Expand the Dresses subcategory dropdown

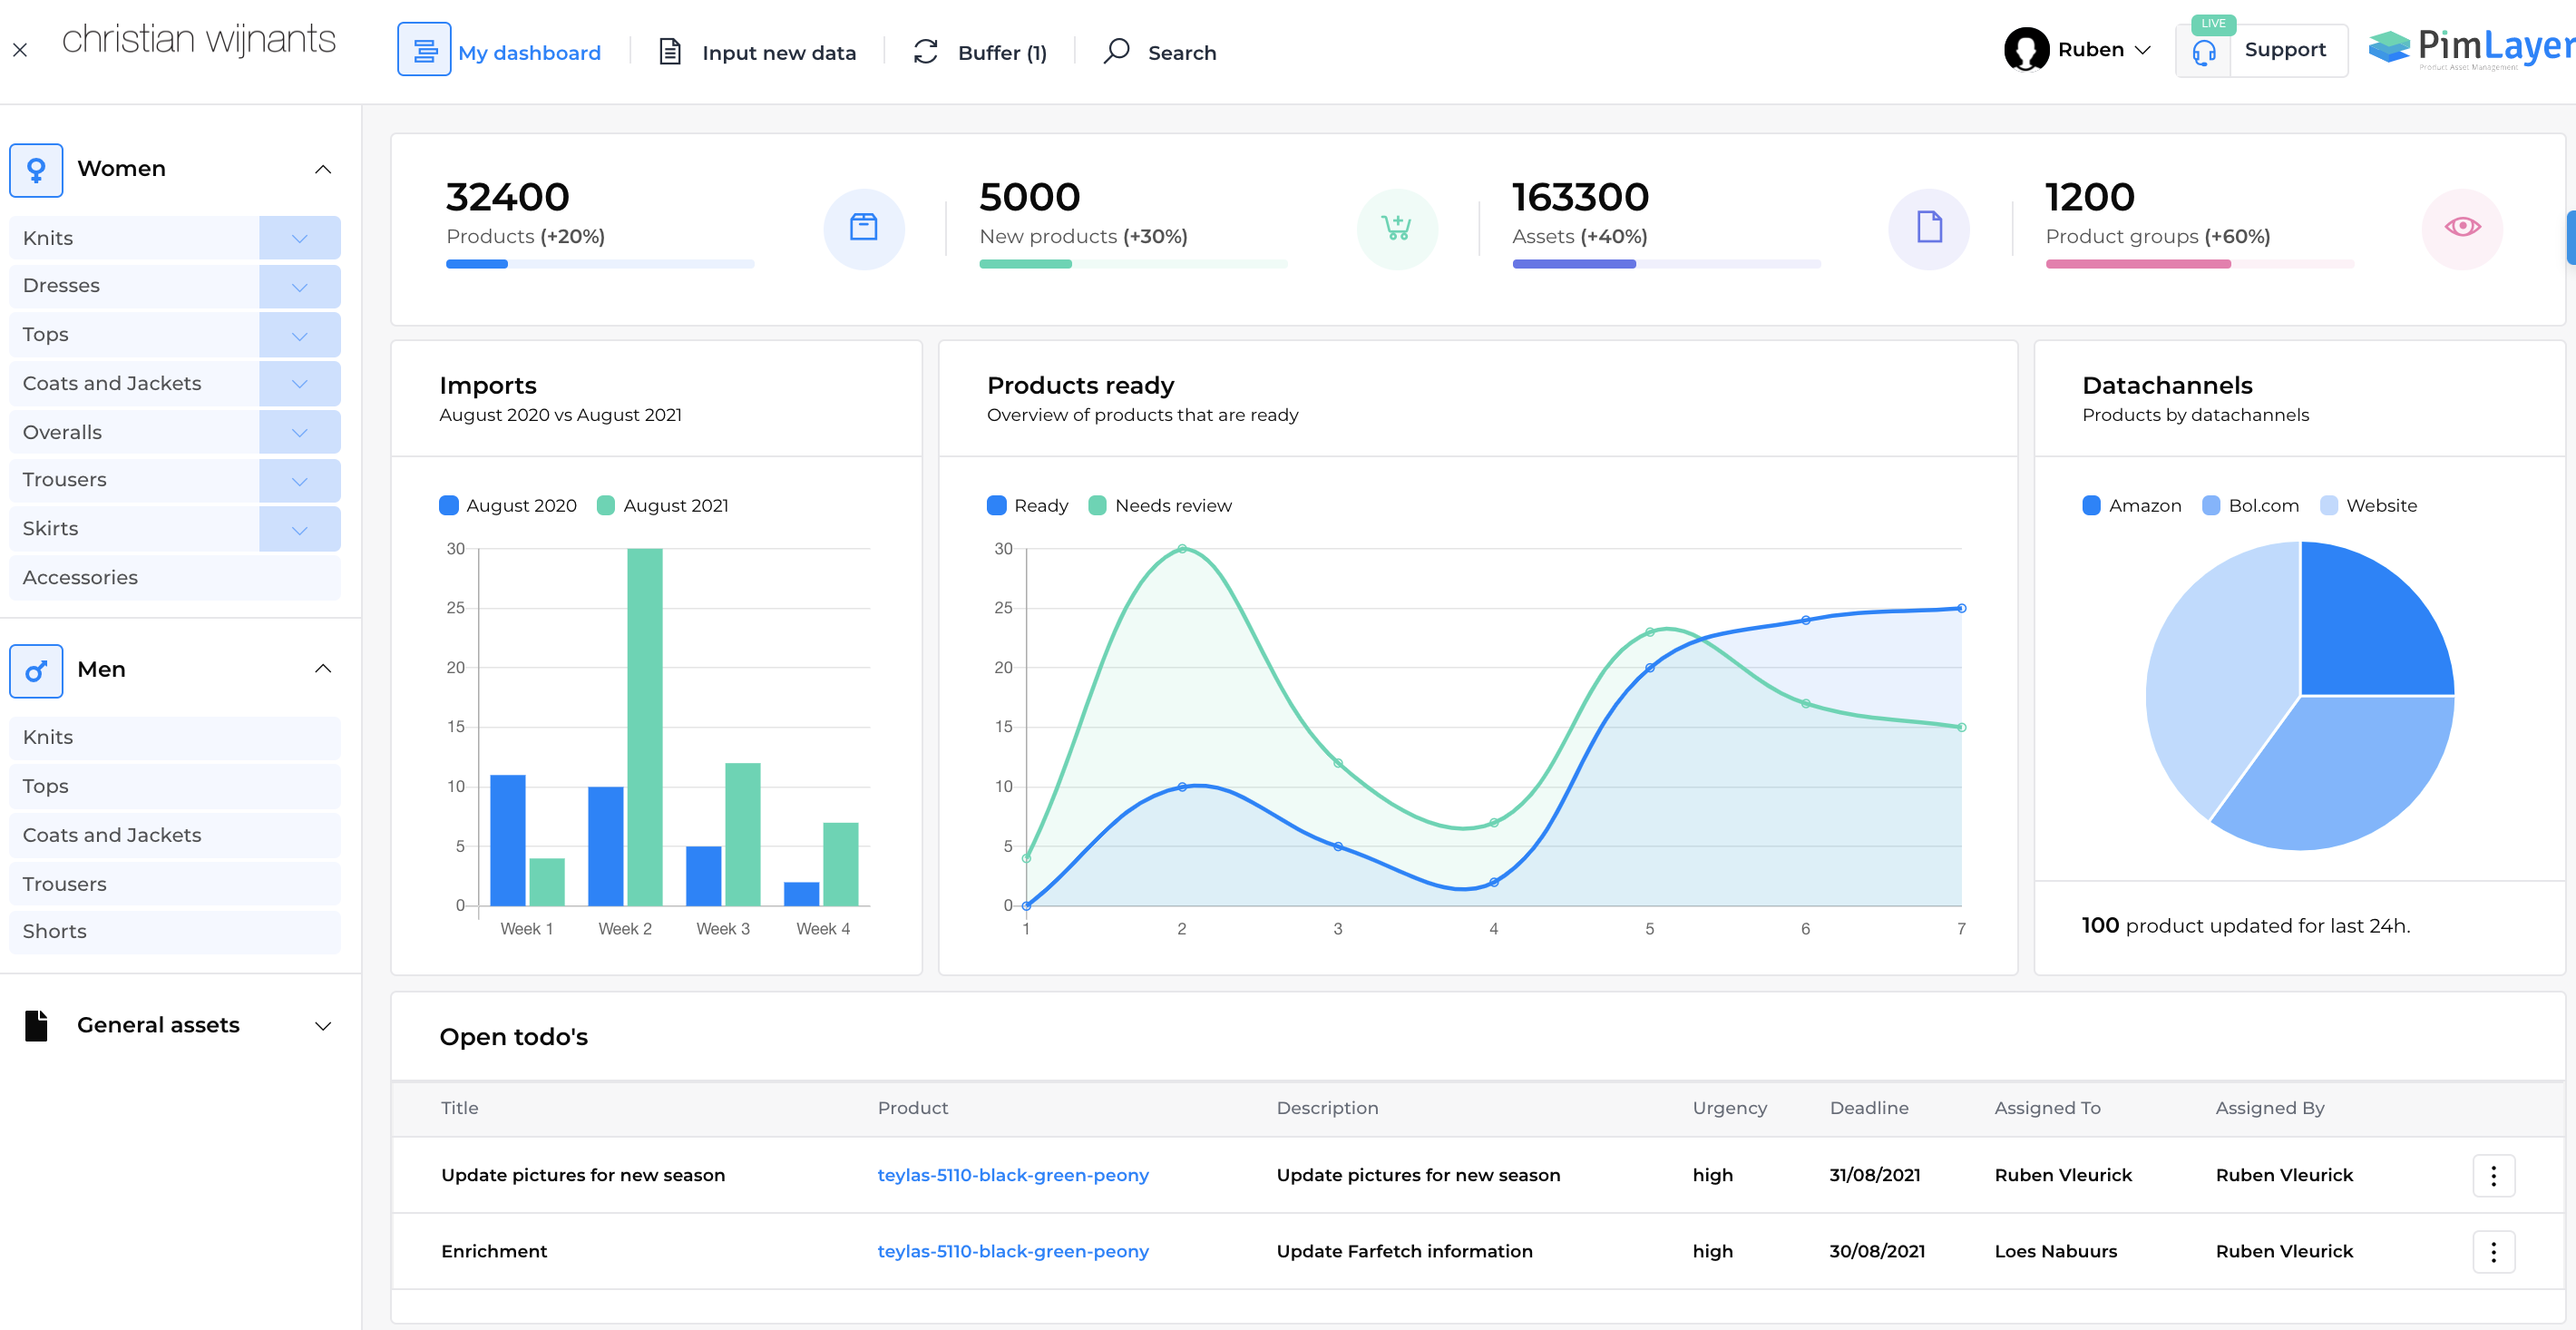pyautogui.click(x=299, y=287)
